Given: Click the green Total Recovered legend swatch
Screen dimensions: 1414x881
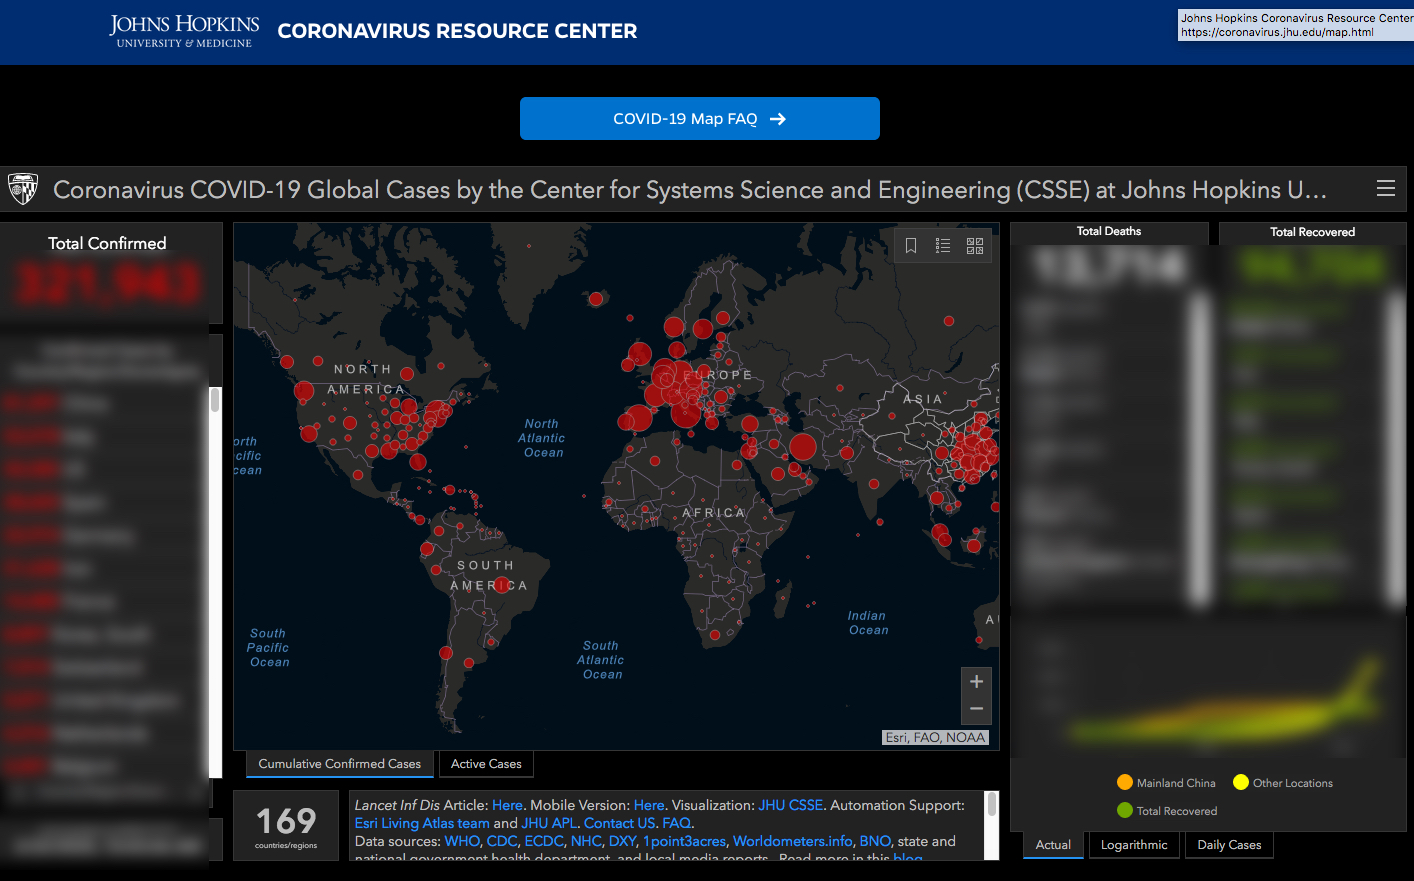Looking at the screenshot, I should pyautogui.click(x=1125, y=810).
